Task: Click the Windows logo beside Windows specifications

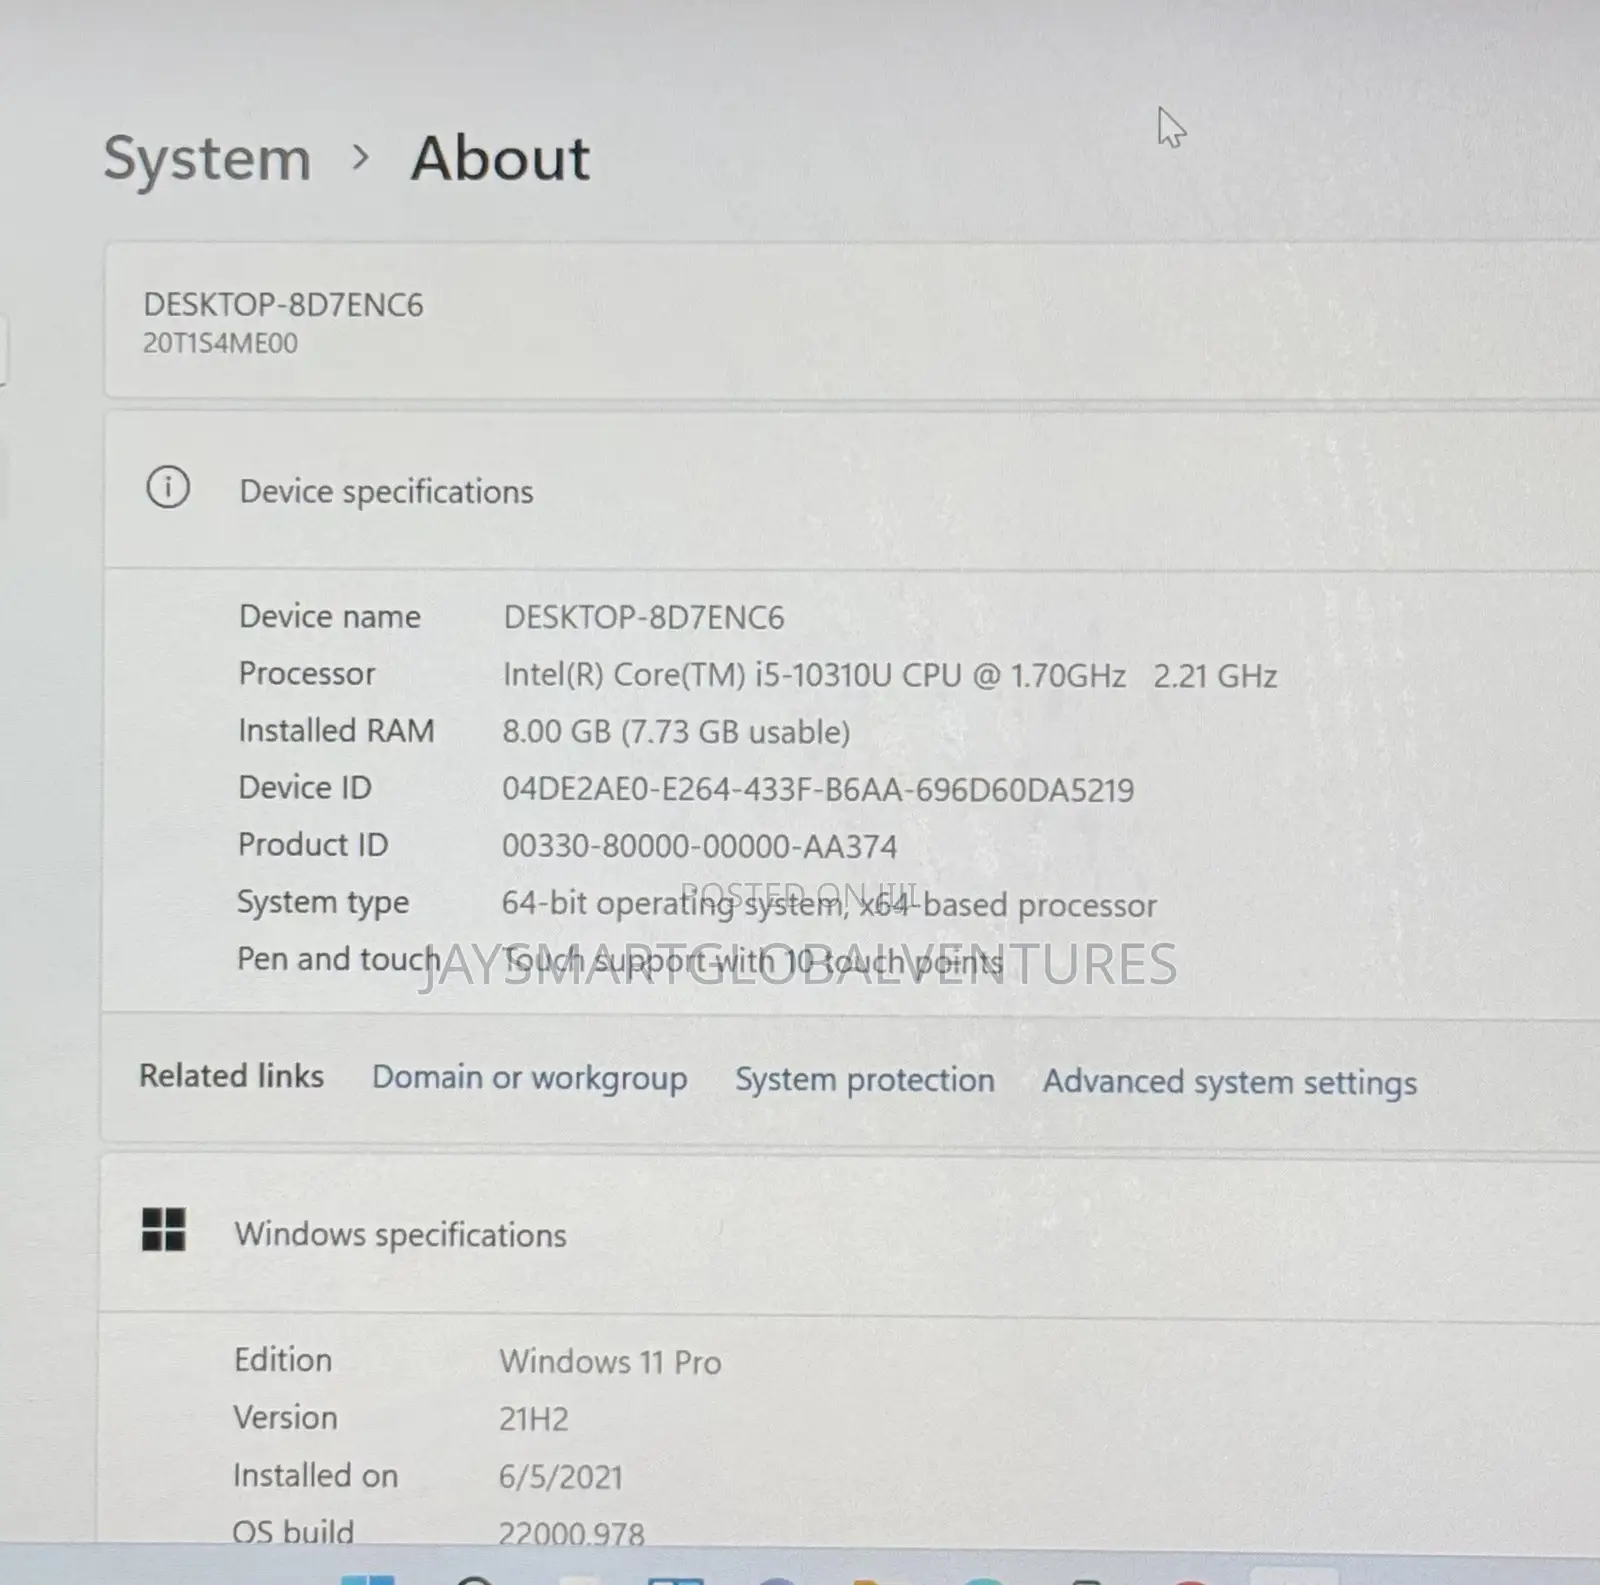Action: (x=164, y=1230)
